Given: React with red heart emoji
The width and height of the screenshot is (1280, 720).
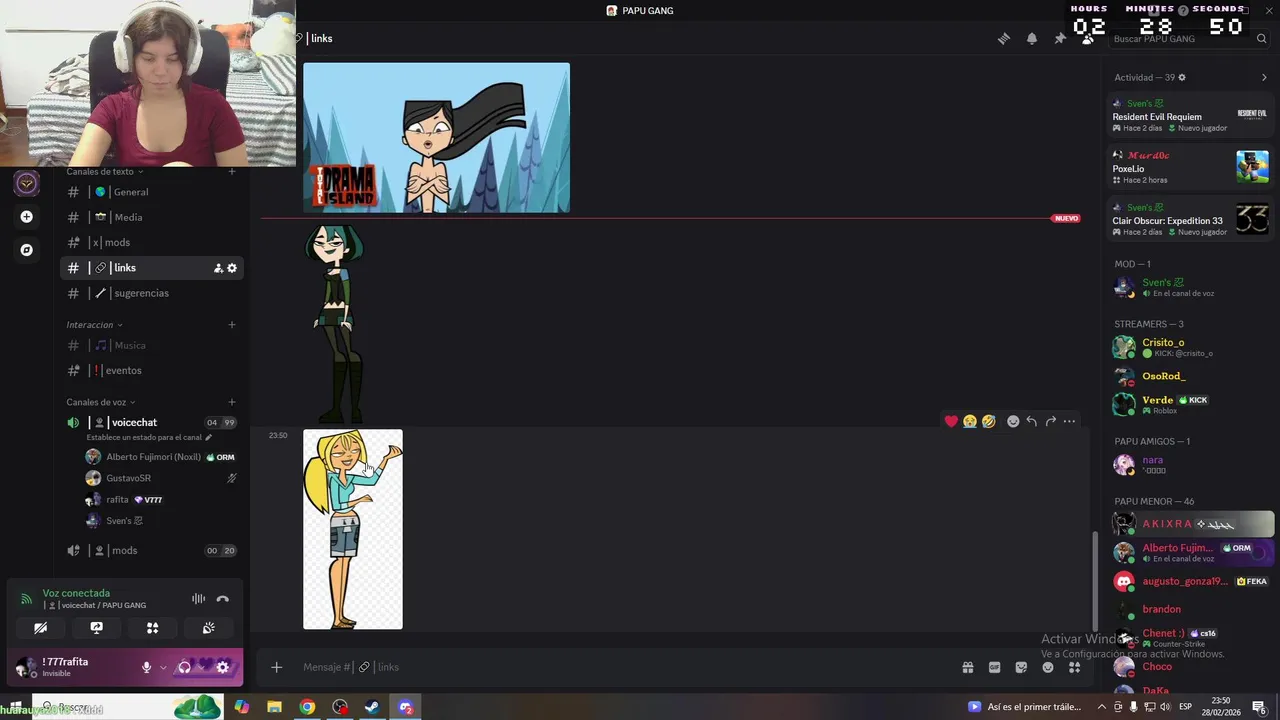Looking at the screenshot, I should coord(951,421).
